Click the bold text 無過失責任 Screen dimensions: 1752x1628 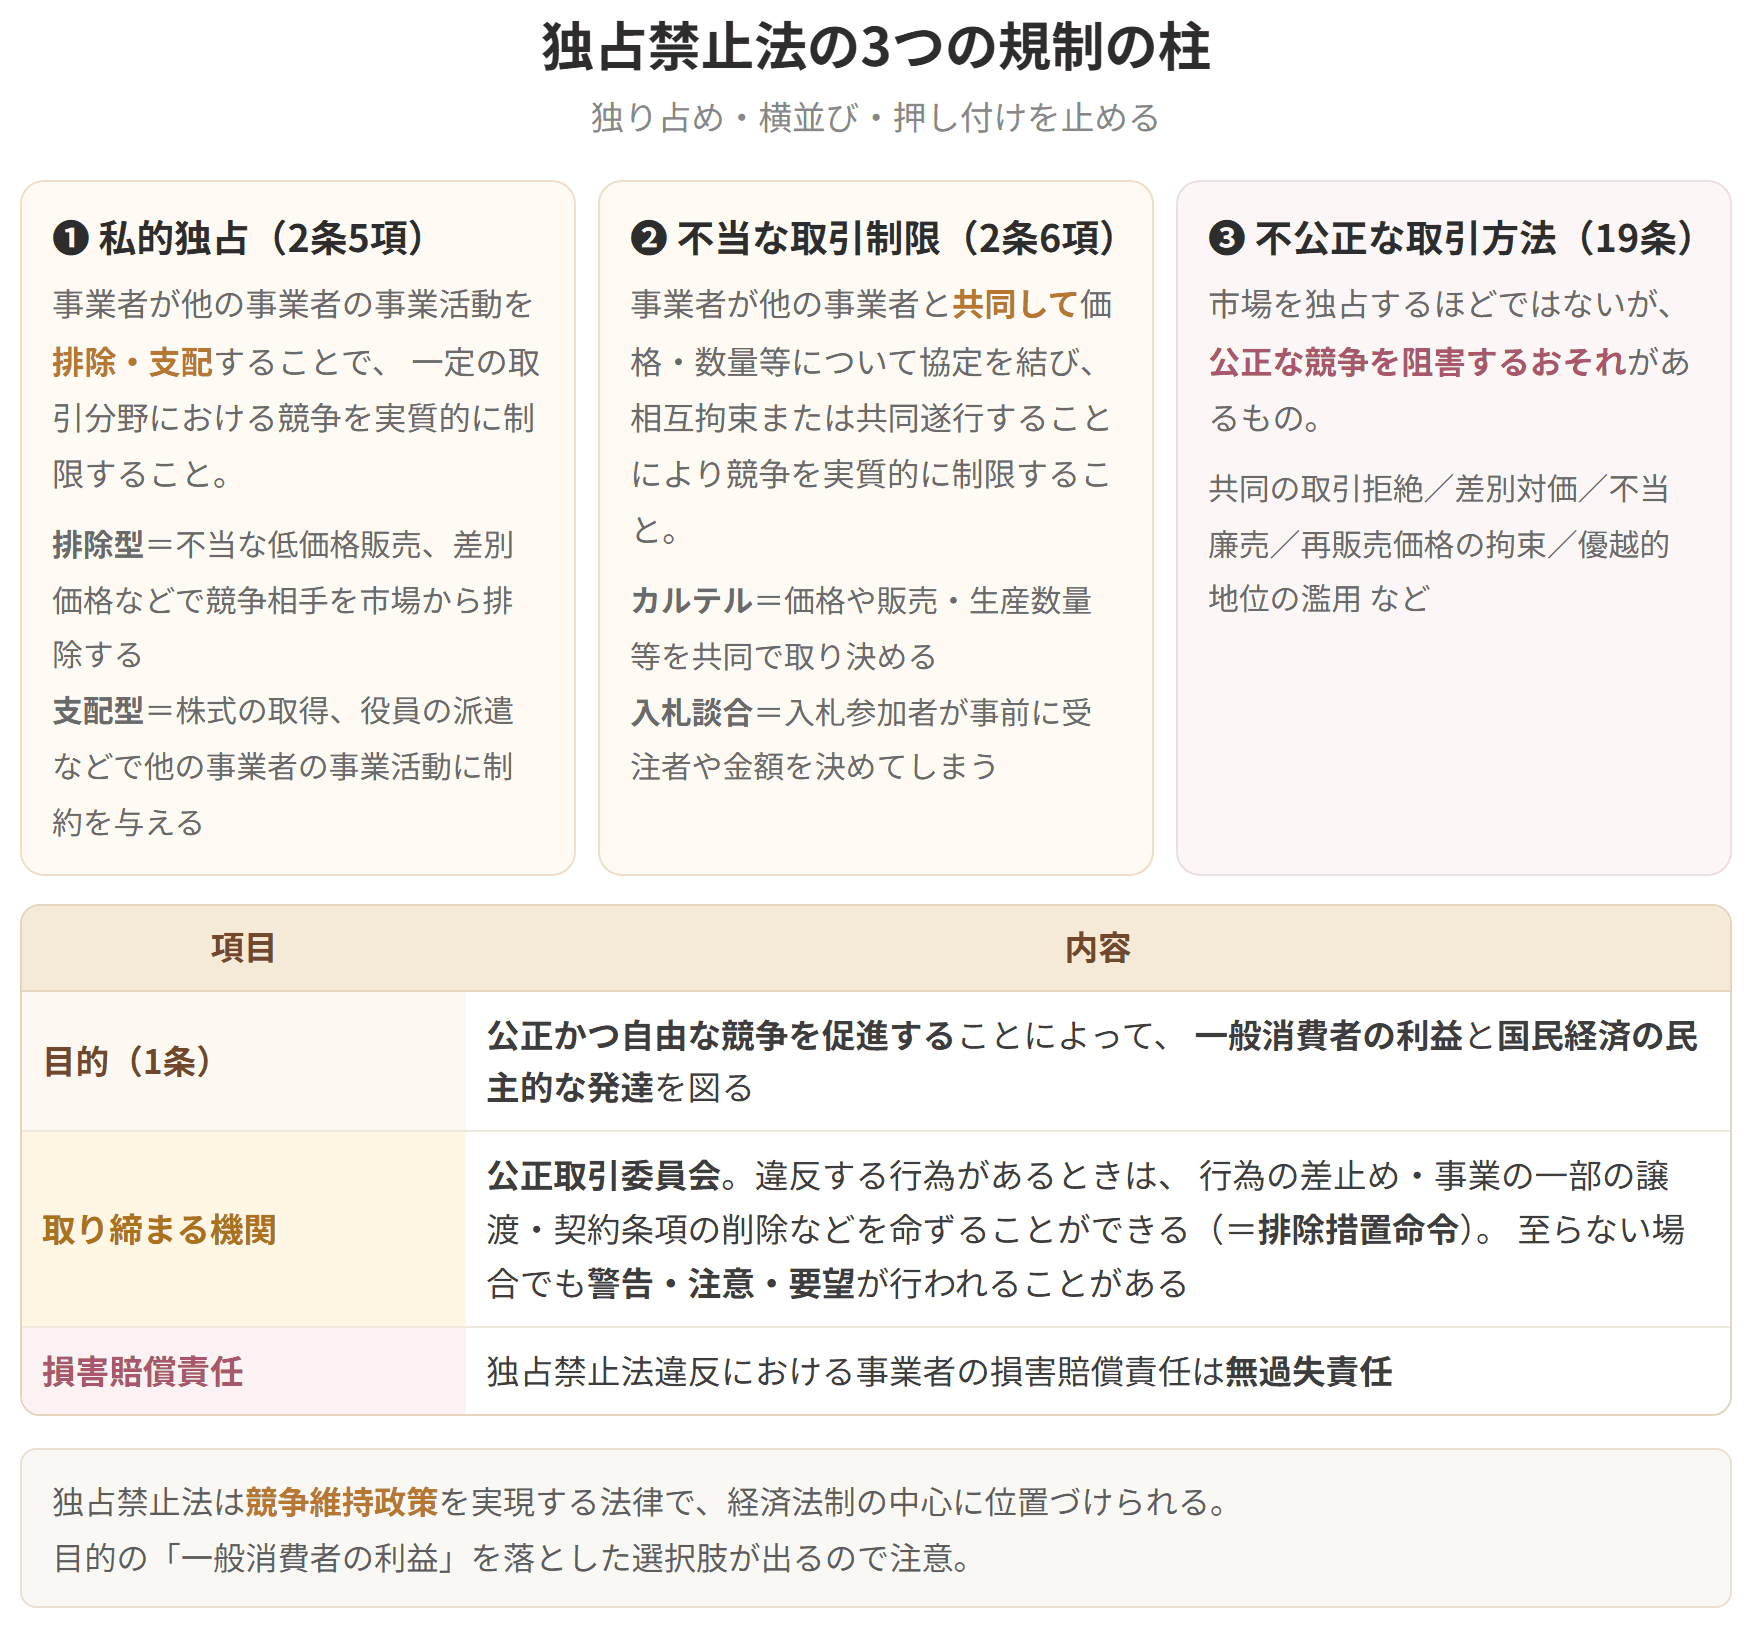click(1308, 1372)
